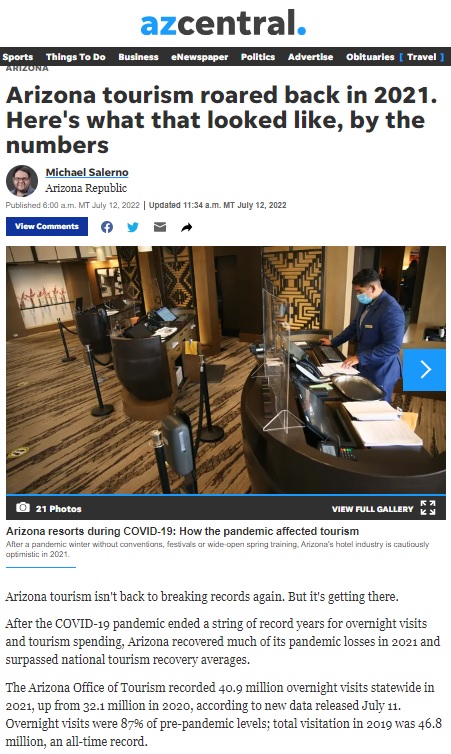Open fullscreen gallery expand icon
This screenshot has height=754, width=451.
tap(428, 508)
